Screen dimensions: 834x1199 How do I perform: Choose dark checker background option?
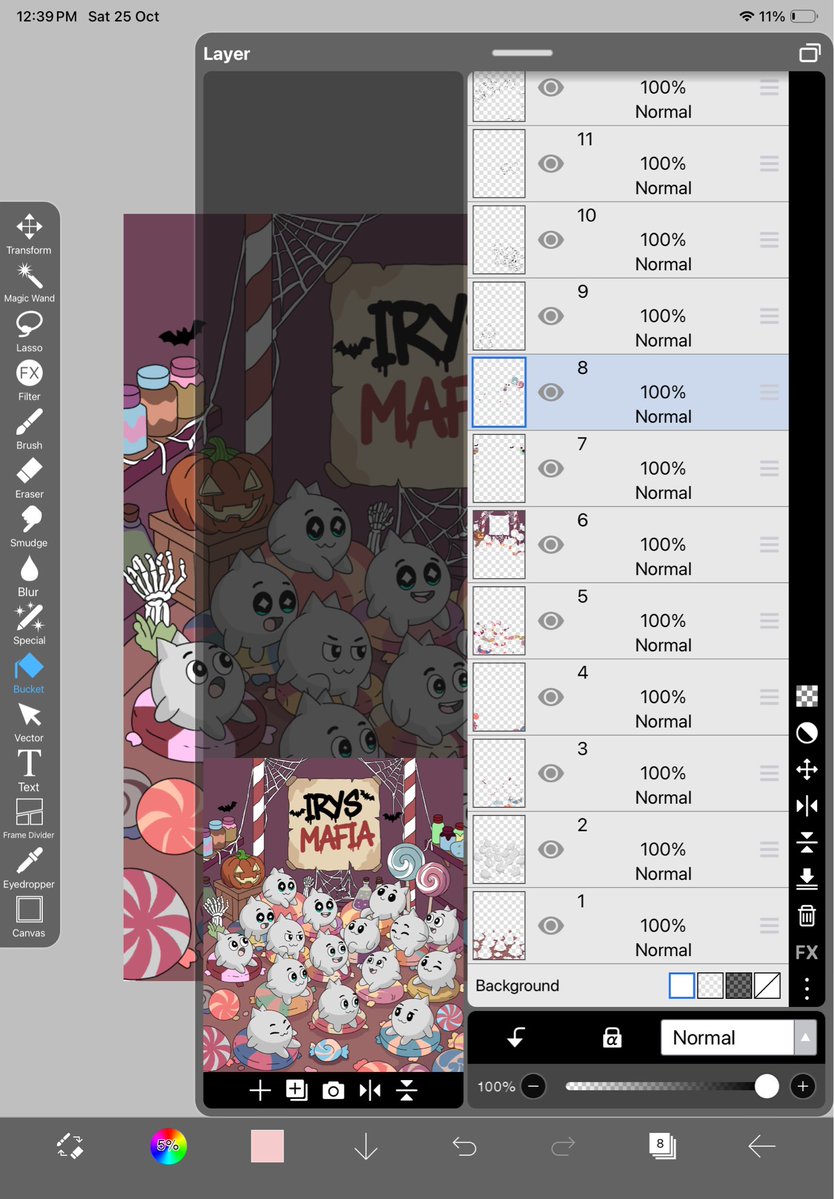click(738, 986)
